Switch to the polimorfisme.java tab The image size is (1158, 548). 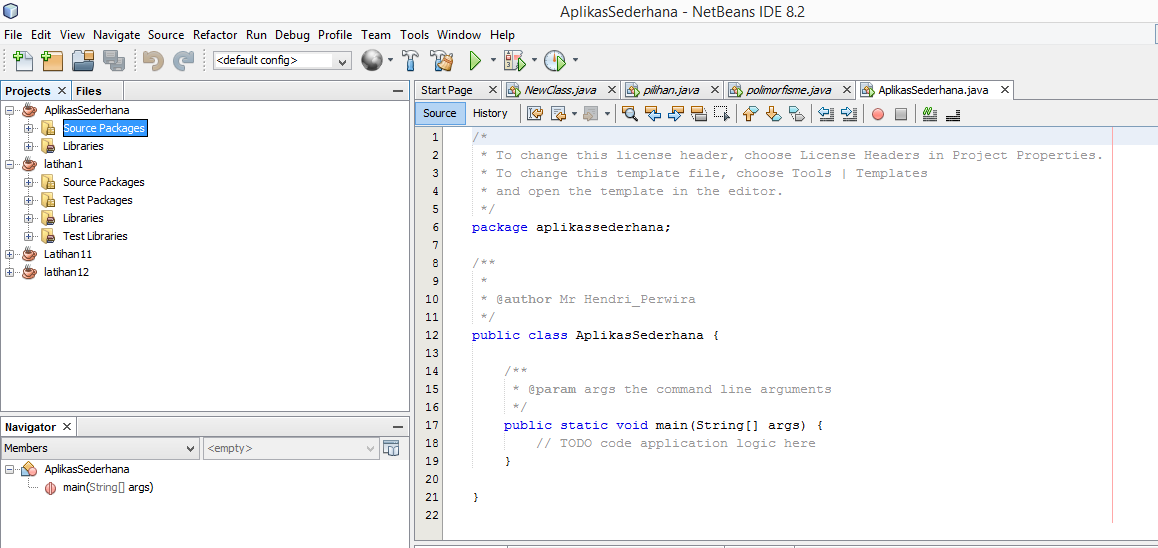coord(789,90)
